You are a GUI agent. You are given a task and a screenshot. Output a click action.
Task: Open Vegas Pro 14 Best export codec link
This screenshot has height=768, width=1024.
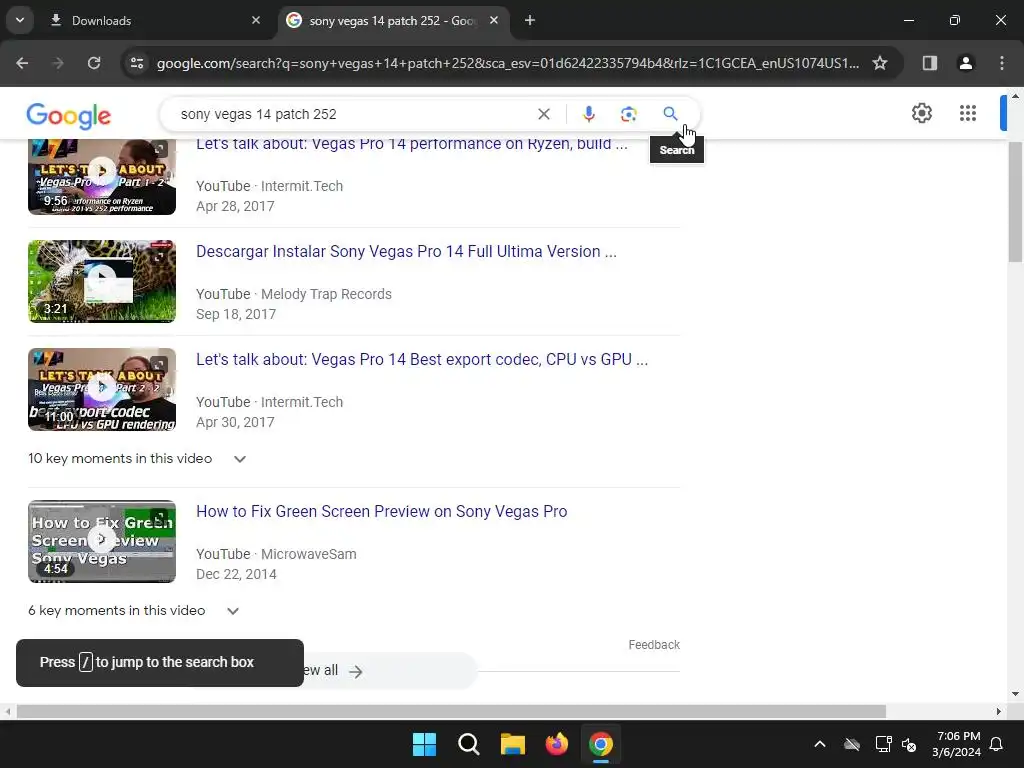point(422,359)
